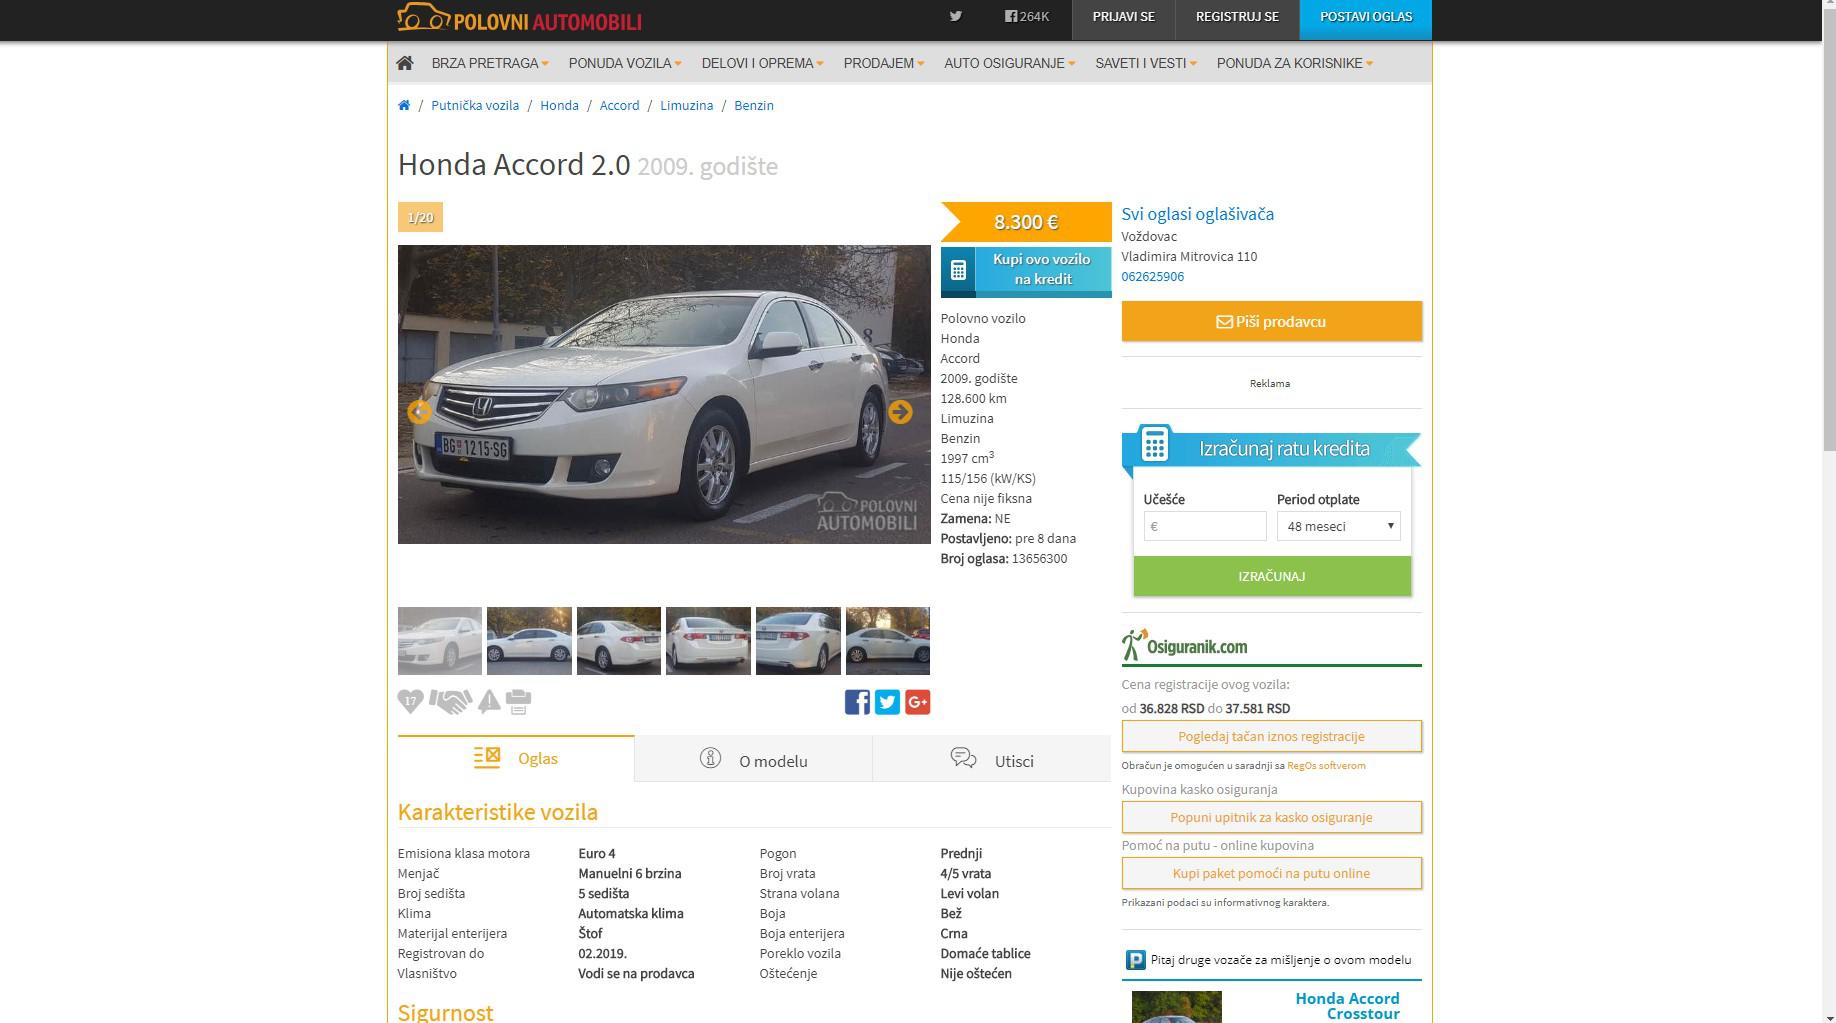Add the ad to favorites with the heart icon
The height and width of the screenshot is (1023, 1836).
click(410, 701)
